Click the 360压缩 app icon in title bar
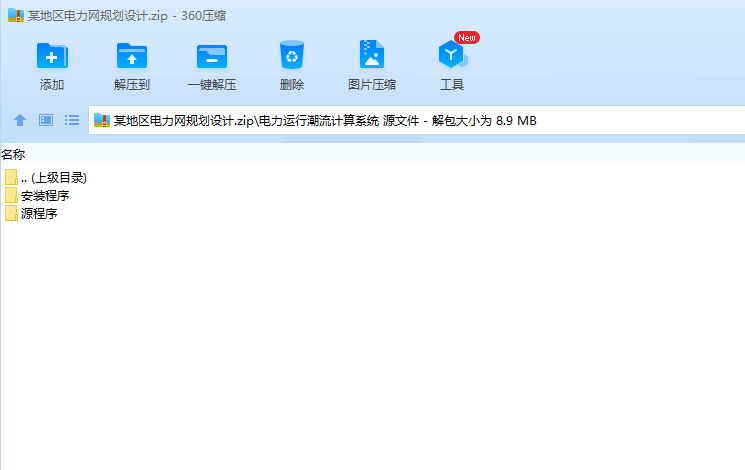The height and width of the screenshot is (470, 745). [16, 15]
